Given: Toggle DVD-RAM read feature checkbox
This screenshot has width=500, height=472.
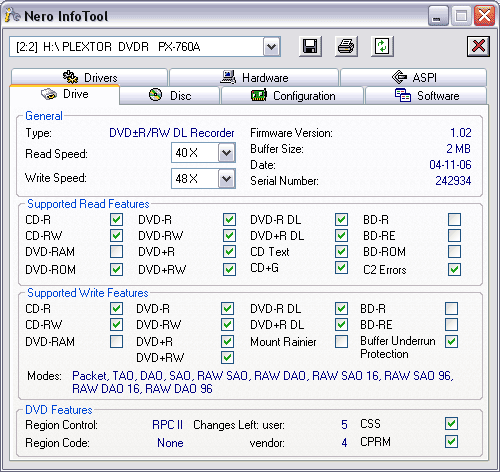Looking at the screenshot, I should pyautogui.click(x=116, y=252).
